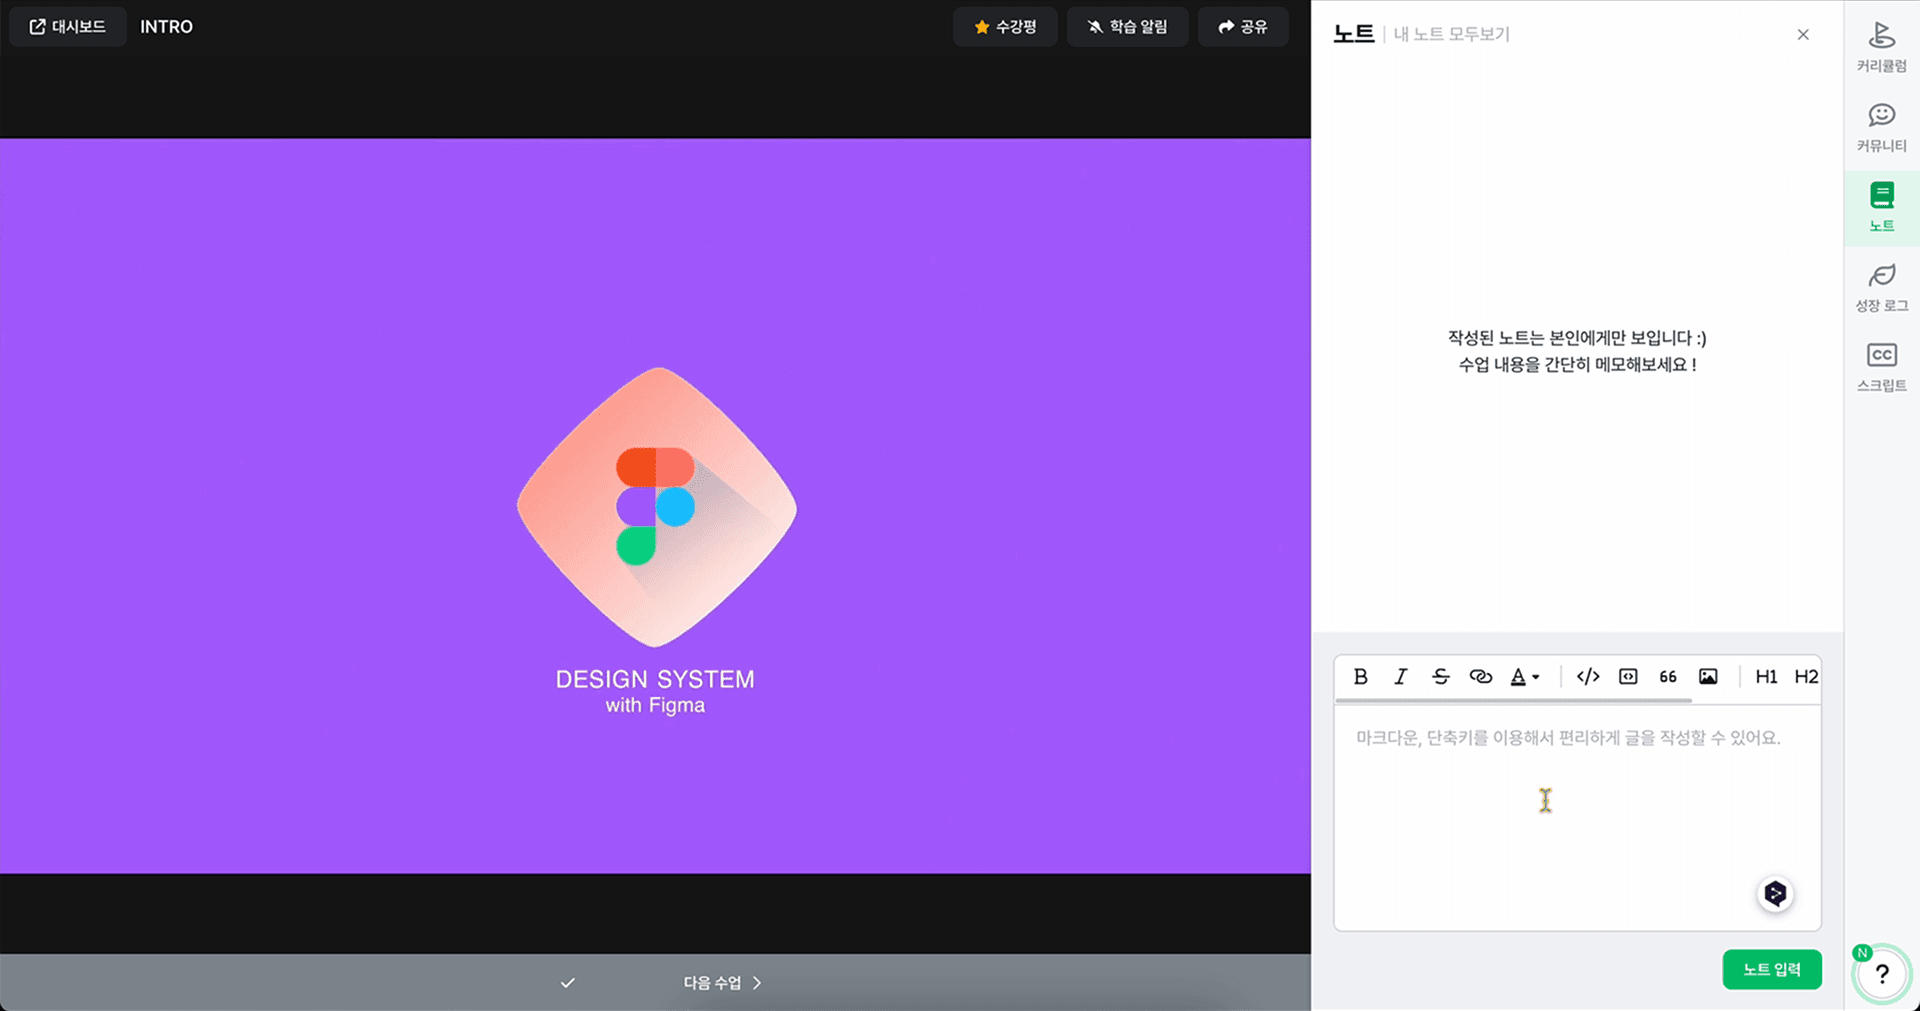This screenshot has width=1920, height=1011.
Task: Toggle 학습 알림 notifications
Action: (1127, 27)
